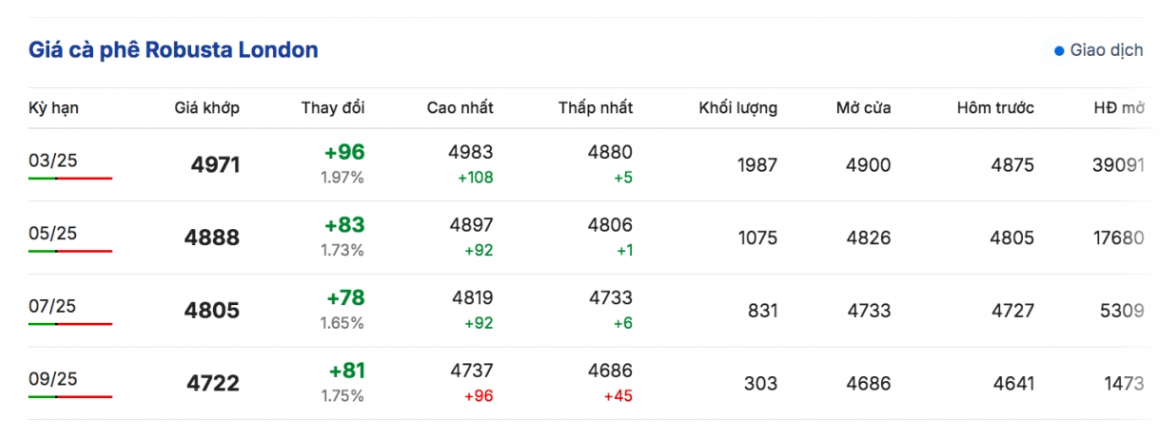Viewport: 1174px width, 430px height.
Task: Click the Thay đổi column header
Action: pyautogui.click(x=333, y=108)
